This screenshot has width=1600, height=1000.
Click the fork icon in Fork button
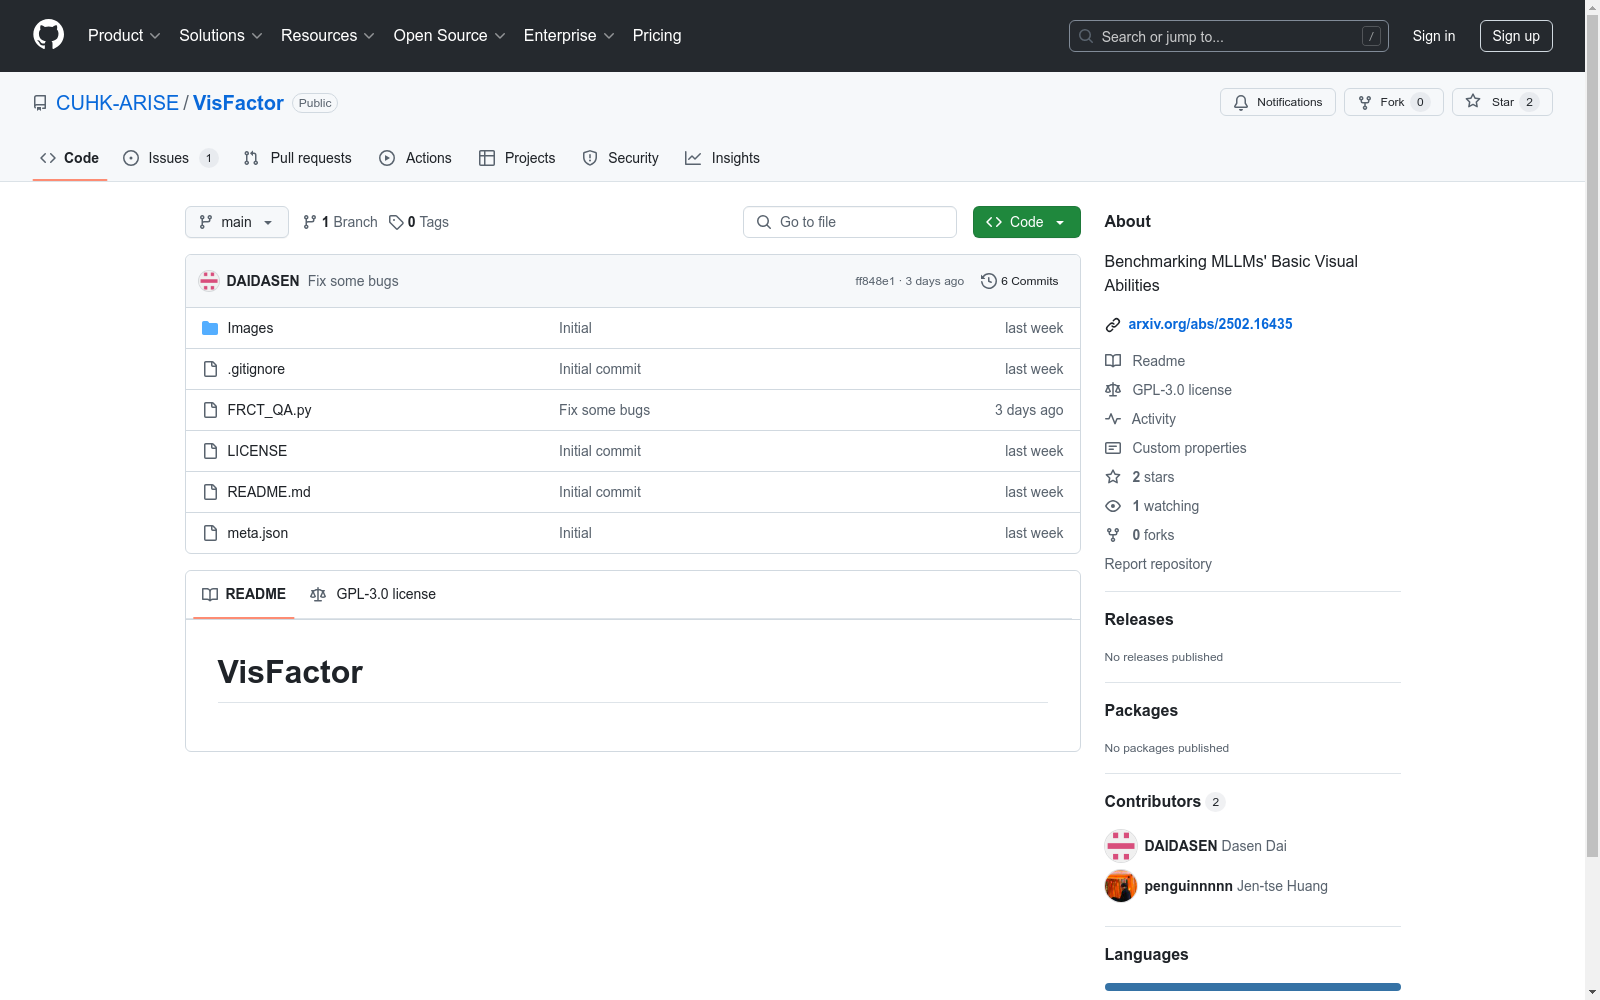click(1365, 102)
